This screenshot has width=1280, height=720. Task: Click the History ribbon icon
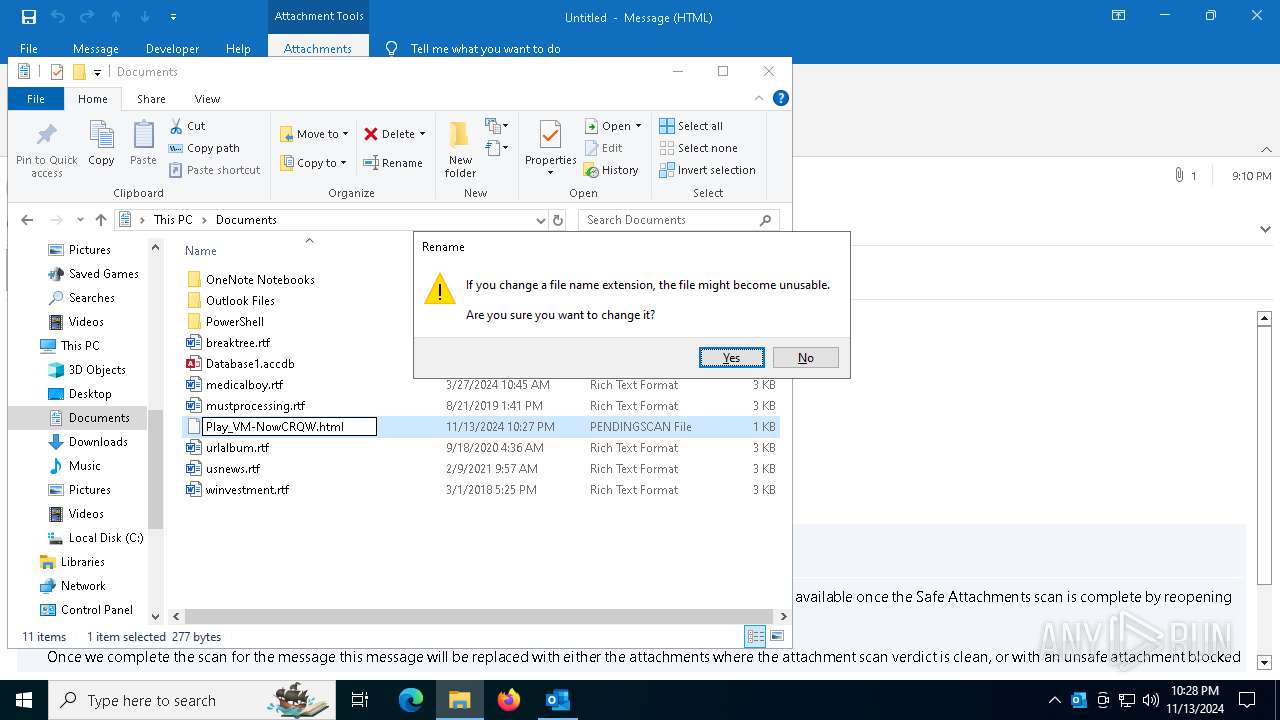click(x=611, y=170)
